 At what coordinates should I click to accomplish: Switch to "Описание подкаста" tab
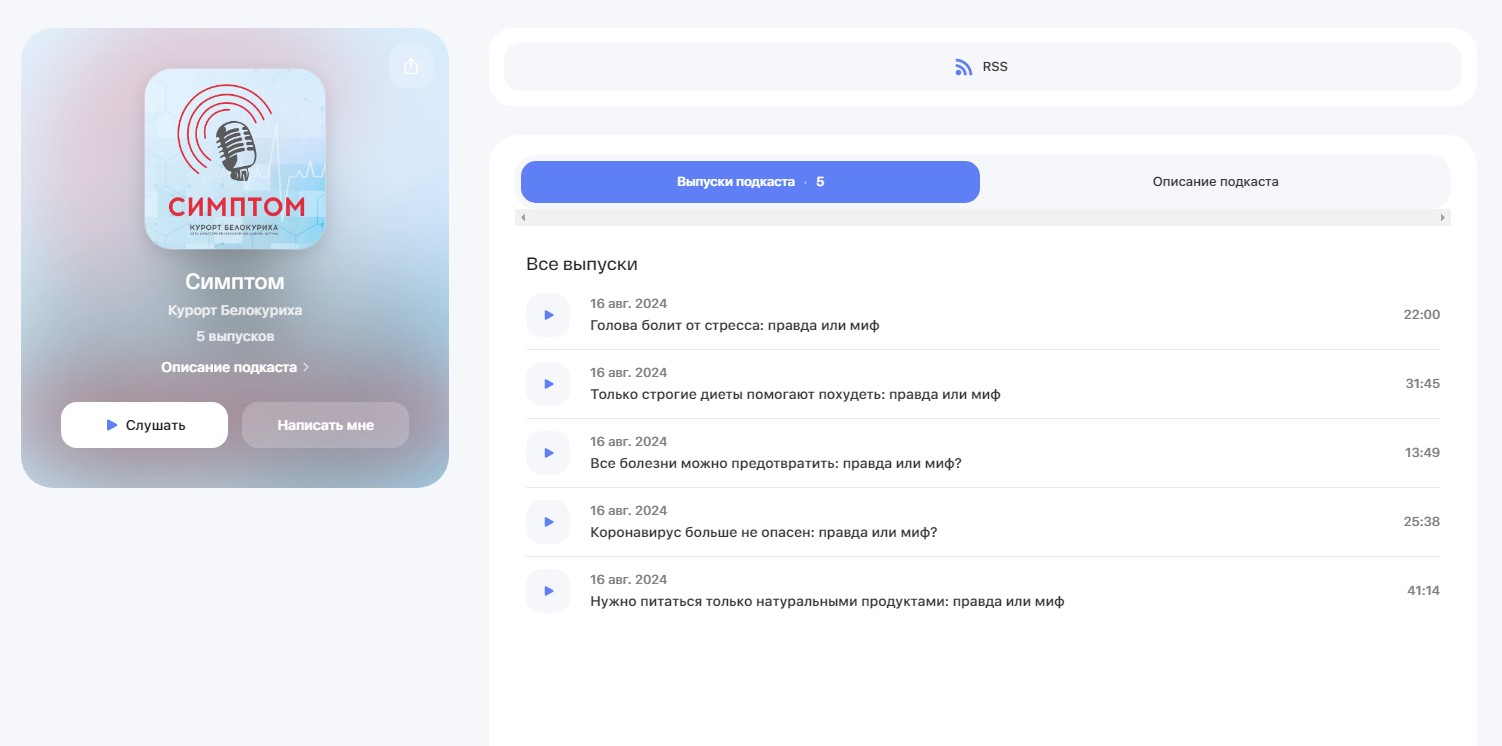[1215, 182]
